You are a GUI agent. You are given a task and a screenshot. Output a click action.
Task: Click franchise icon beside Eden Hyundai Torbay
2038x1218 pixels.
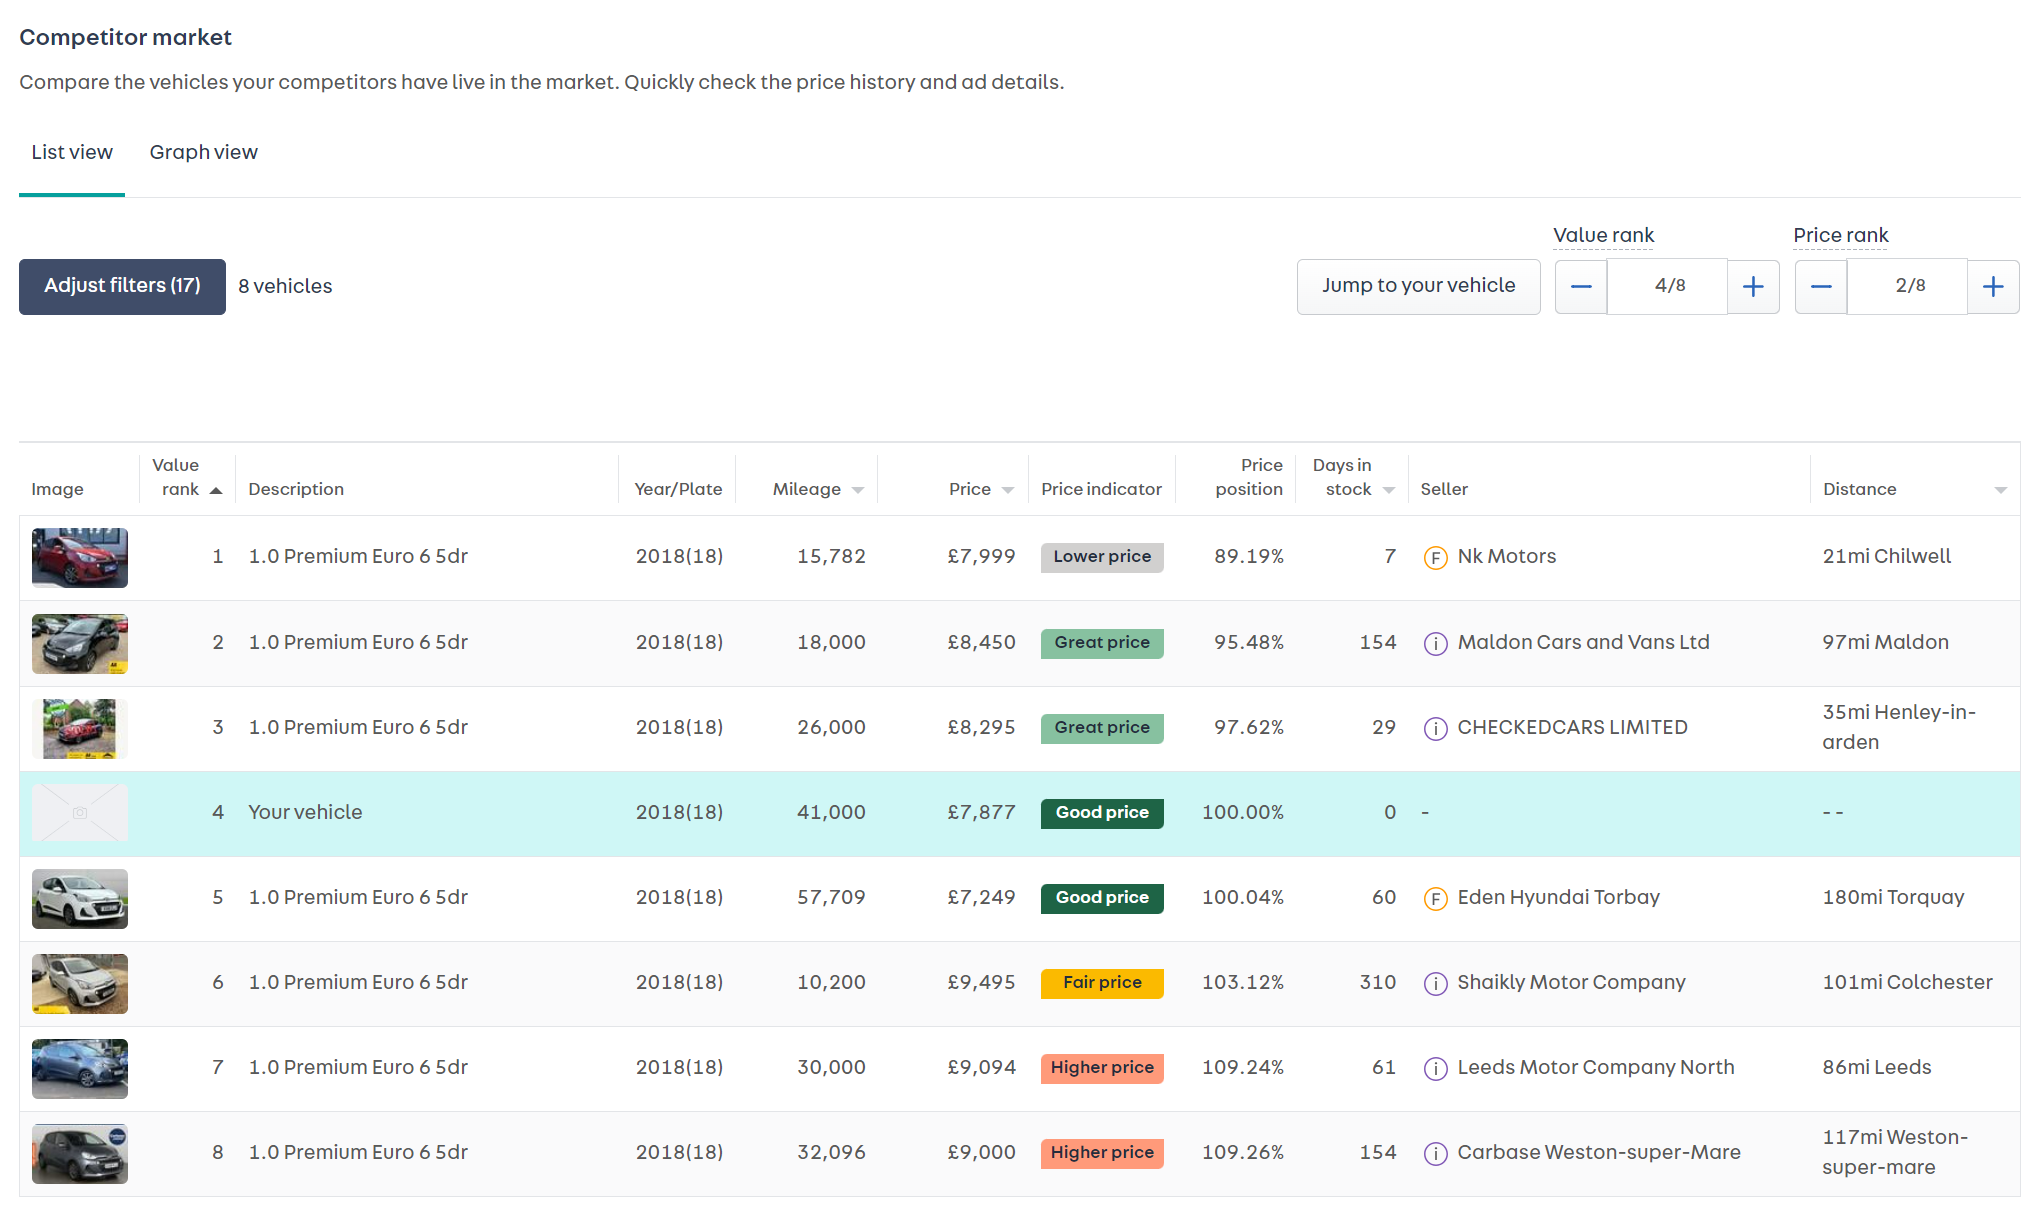click(x=1435, y=899)
